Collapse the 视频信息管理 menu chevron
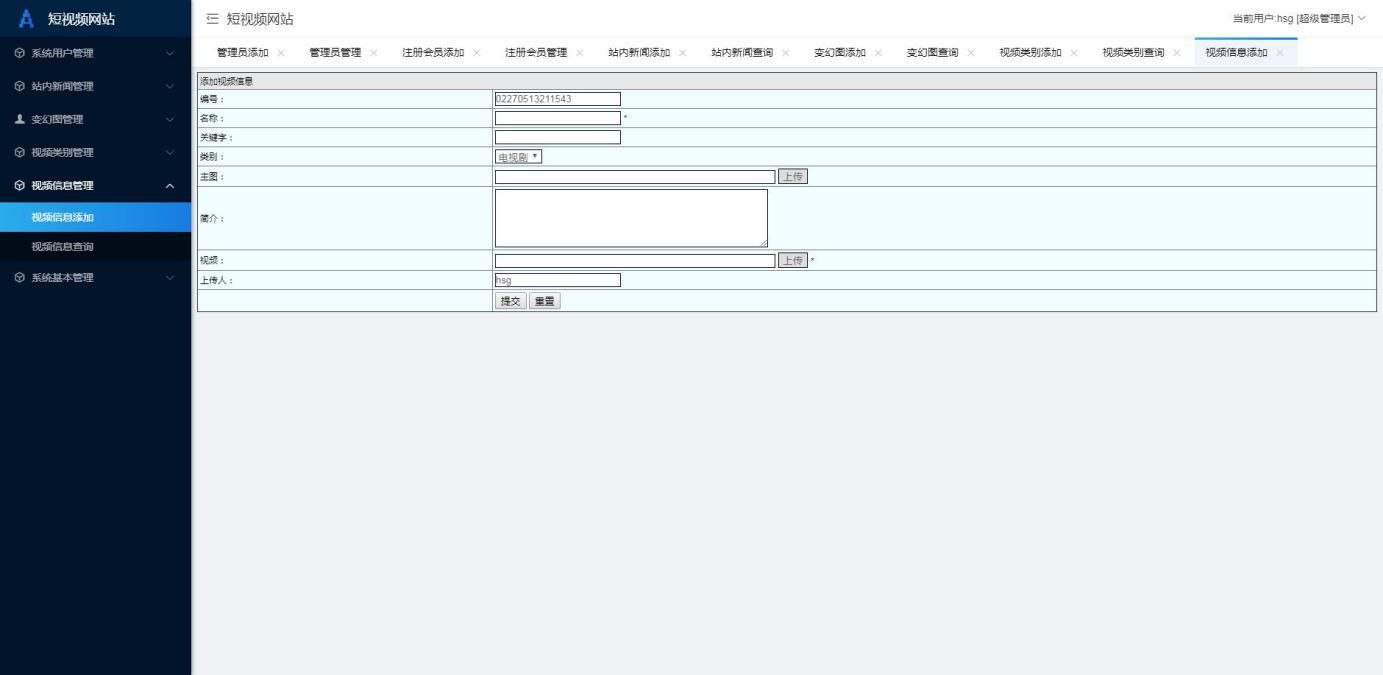1383x675 pixels. (x=169, y=185)
